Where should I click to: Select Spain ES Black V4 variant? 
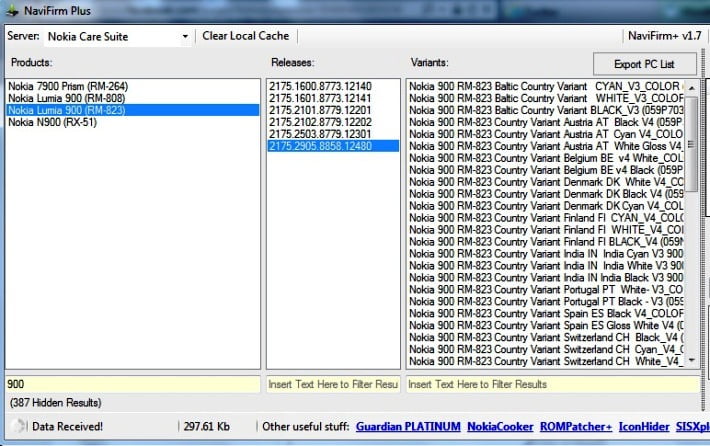546,313
